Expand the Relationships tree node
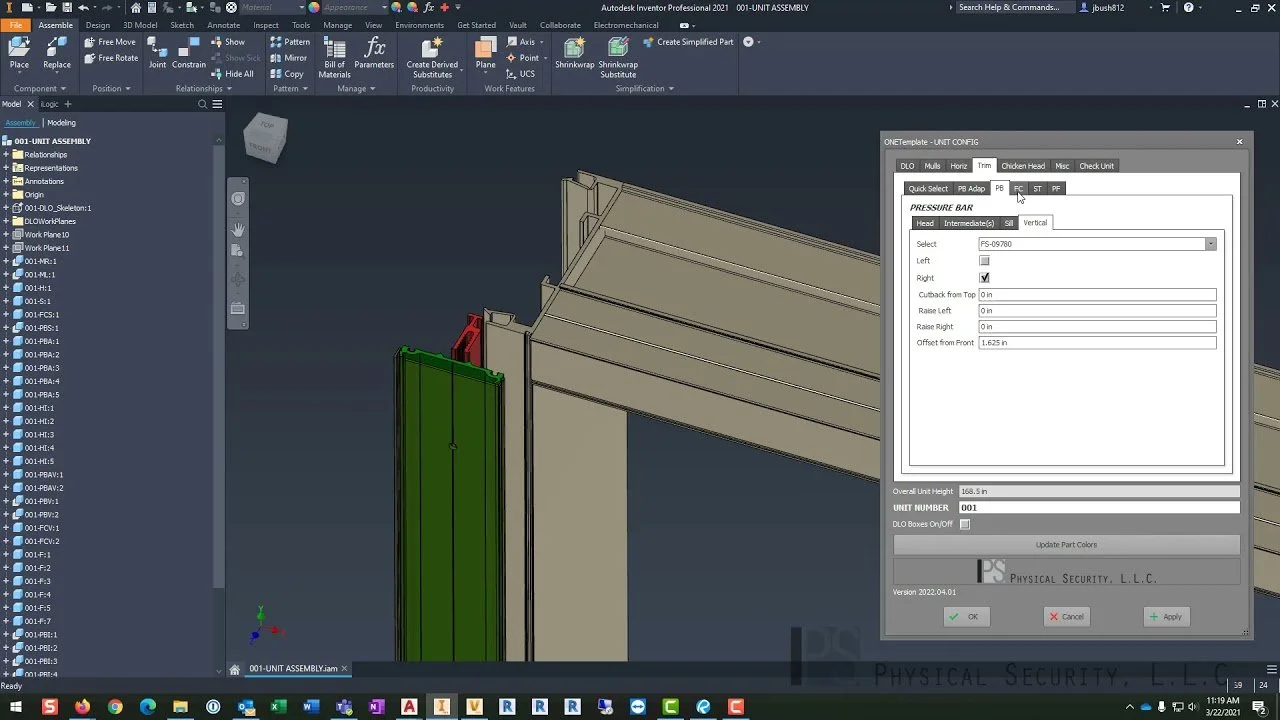This screenshot has height=720, width=1280. point(6,155)
